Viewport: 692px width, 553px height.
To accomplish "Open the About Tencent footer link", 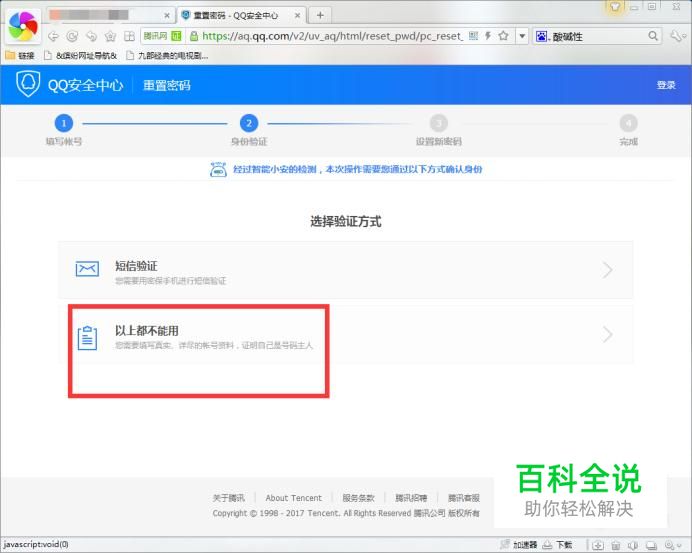I will pyautogui.click(x=293, y=498).
